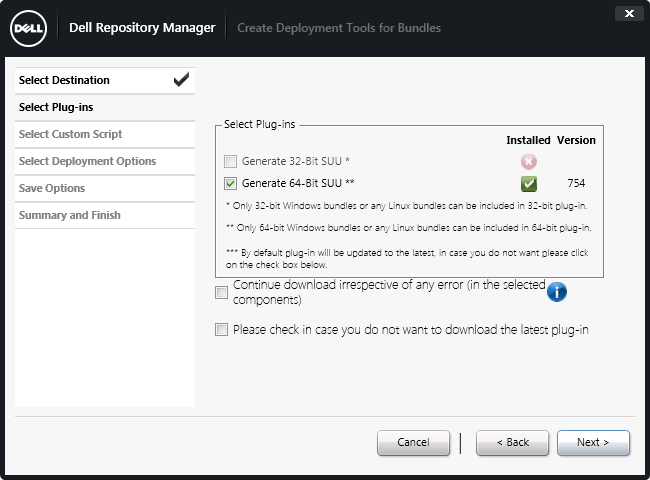Click the Back button

click(512, 442)
